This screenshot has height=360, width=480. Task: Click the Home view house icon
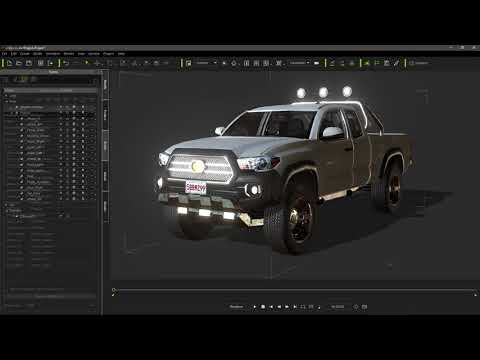[x=234, y=63]
